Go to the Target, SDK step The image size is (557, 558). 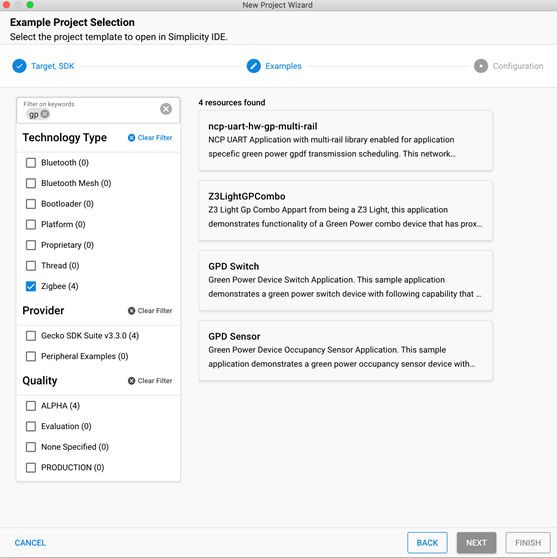click(x=53, y=66)
